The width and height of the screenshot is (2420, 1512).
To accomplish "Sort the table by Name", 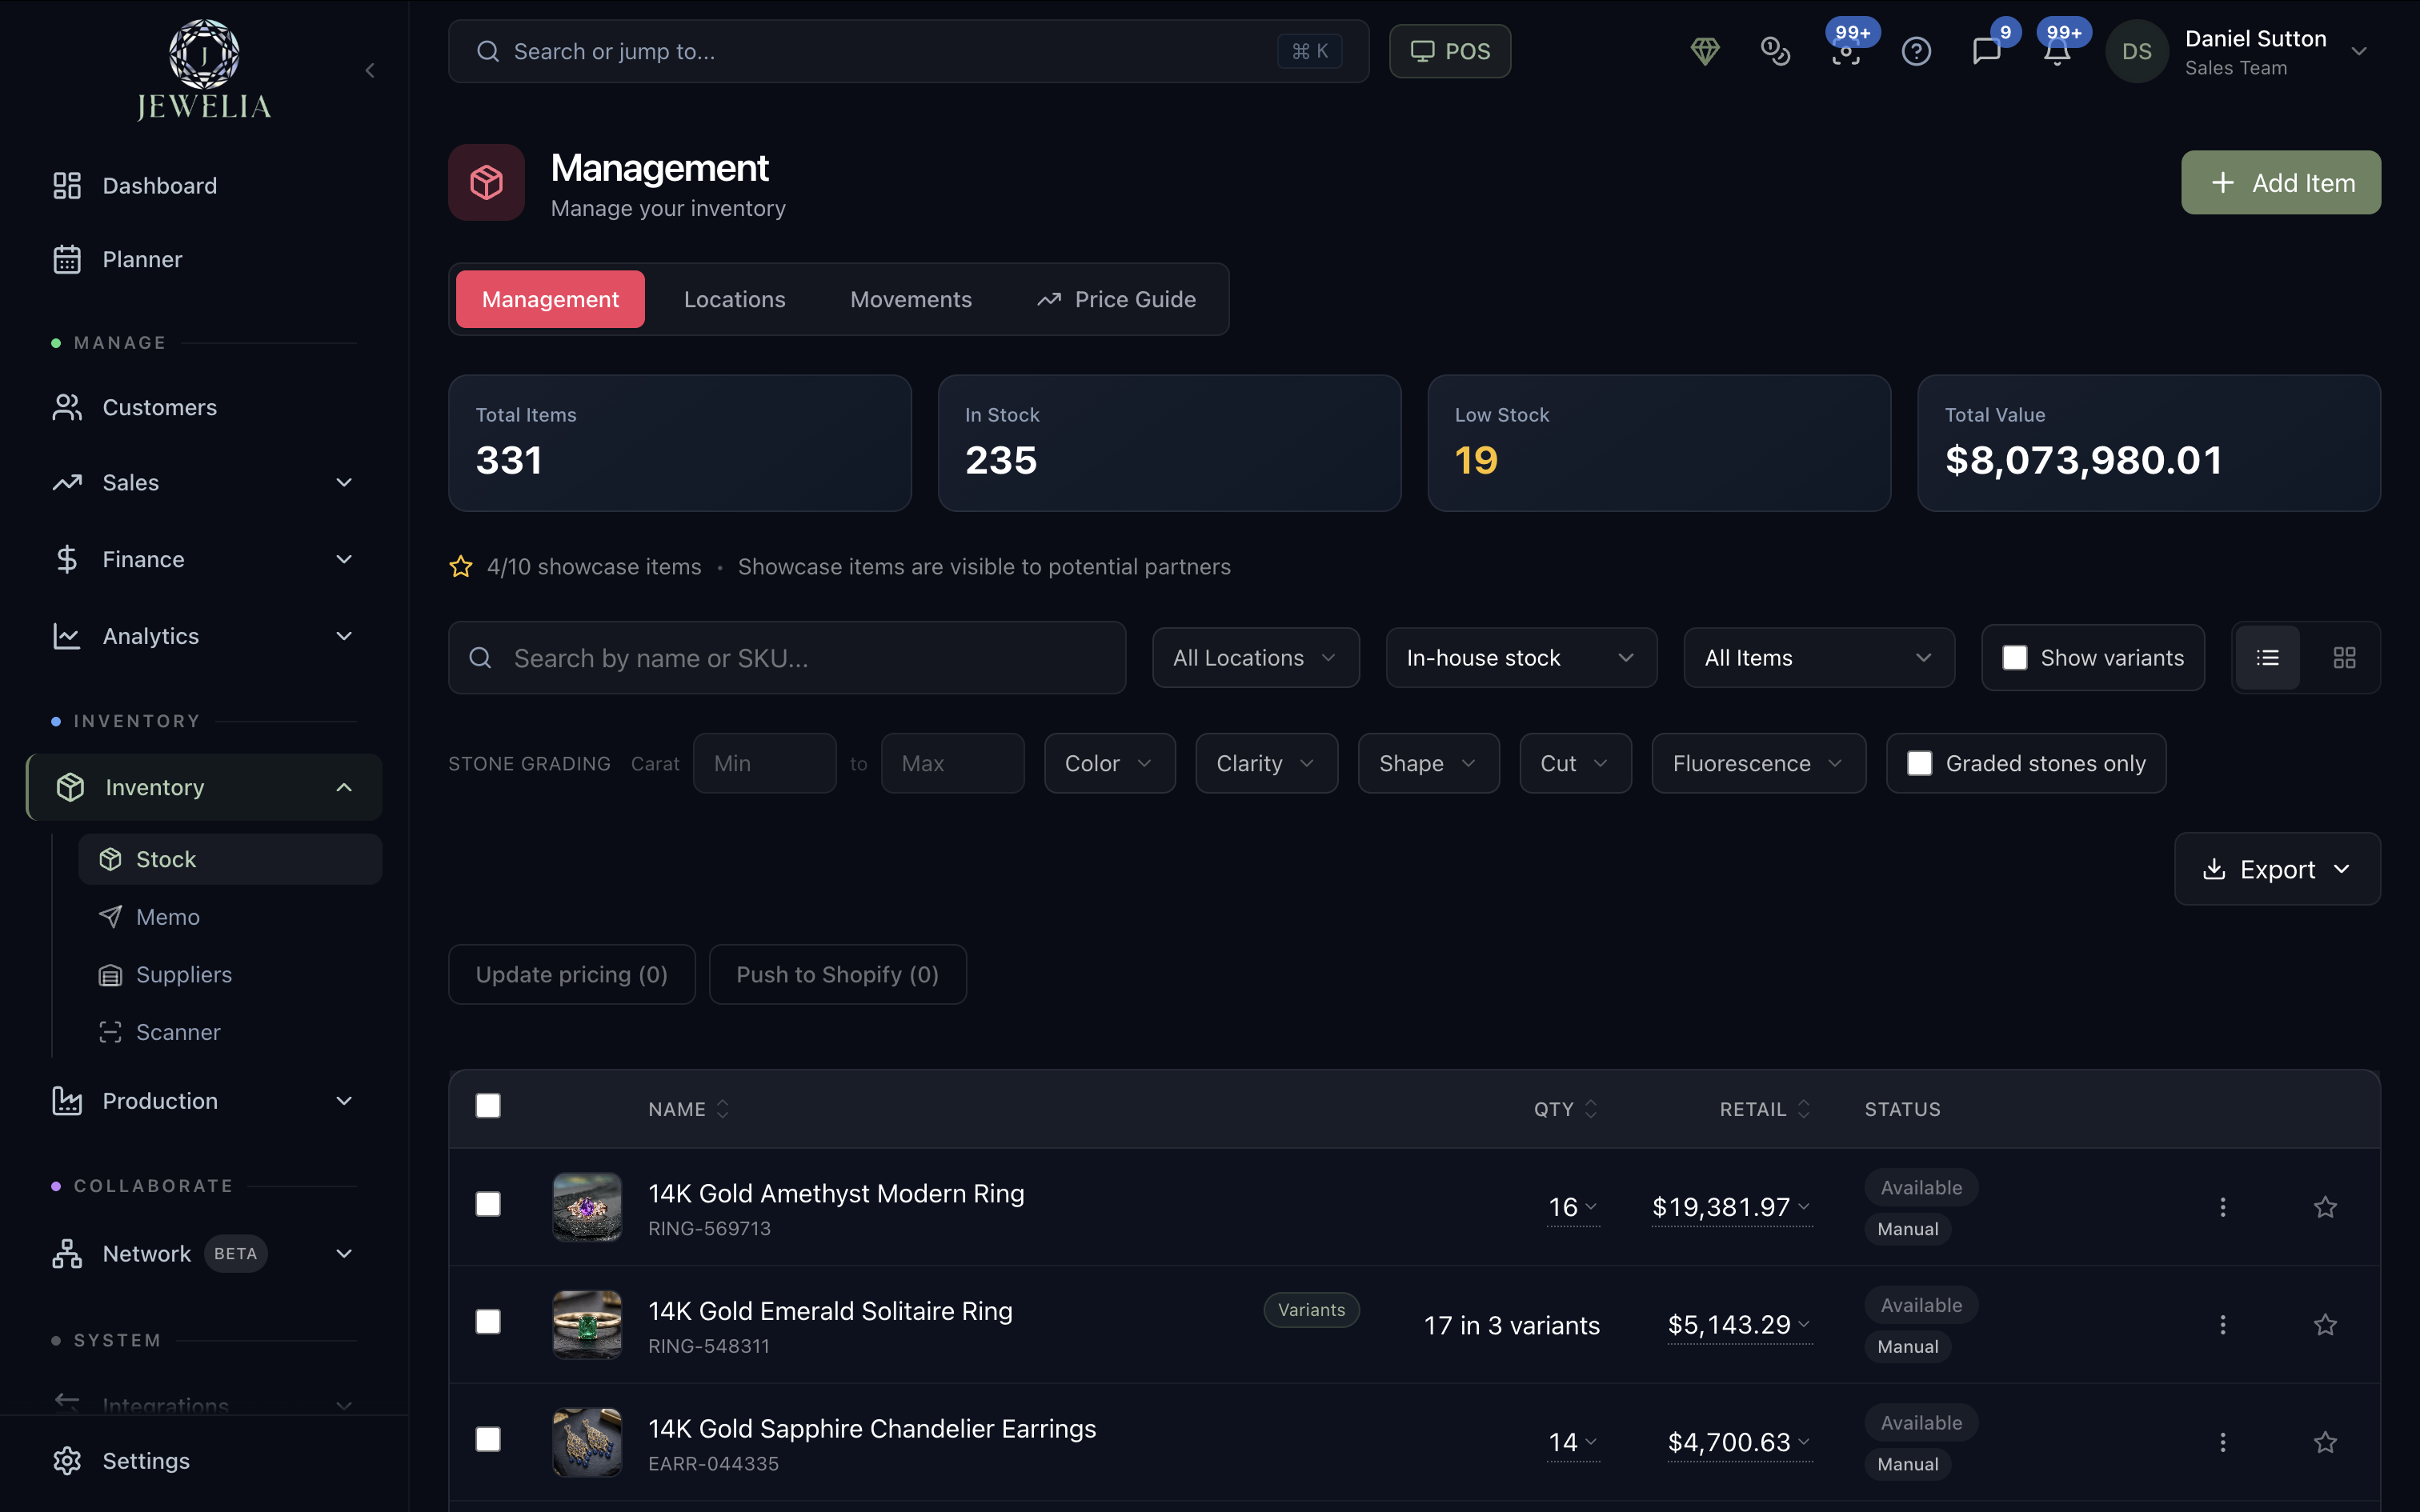I will pyautogui.click(x=688, y=1109).
